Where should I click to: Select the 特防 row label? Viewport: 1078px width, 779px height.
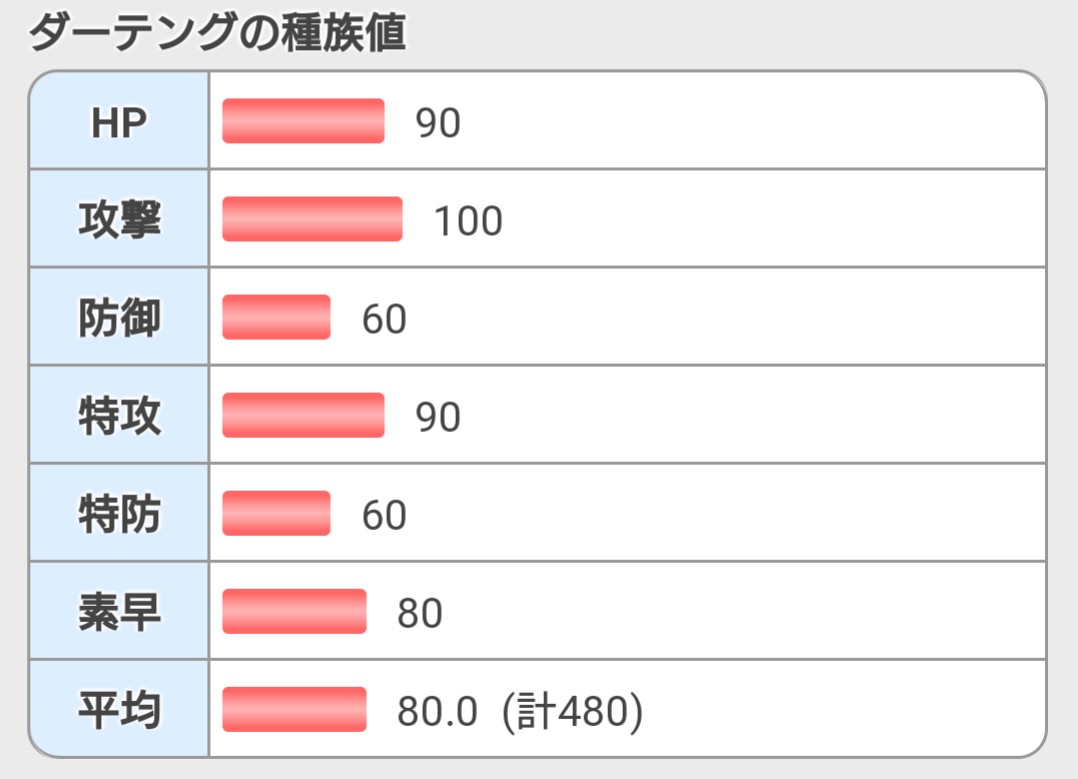119,514
